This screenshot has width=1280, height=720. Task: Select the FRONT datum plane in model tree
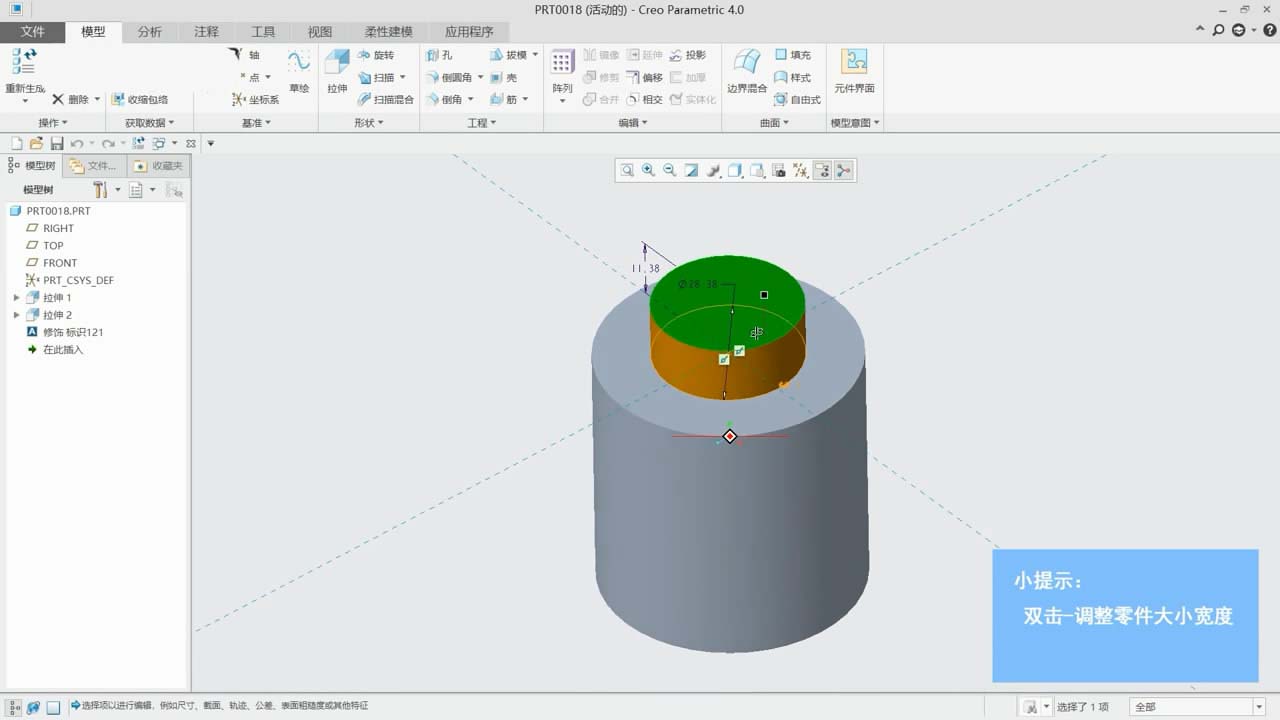click(60, 263)
